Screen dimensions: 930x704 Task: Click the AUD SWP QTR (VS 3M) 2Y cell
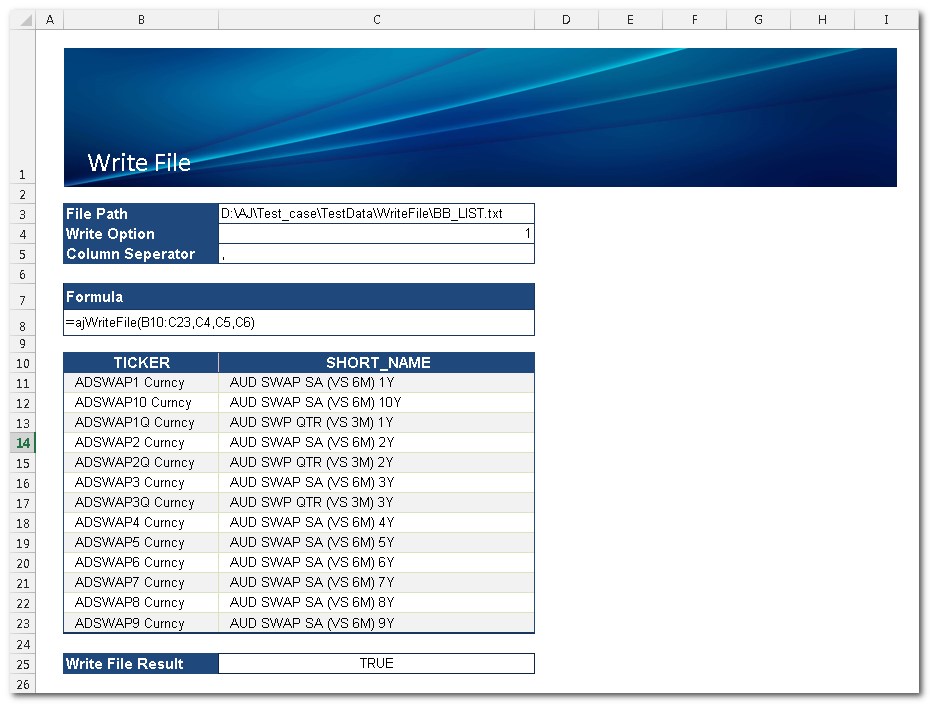click(376, 462)
